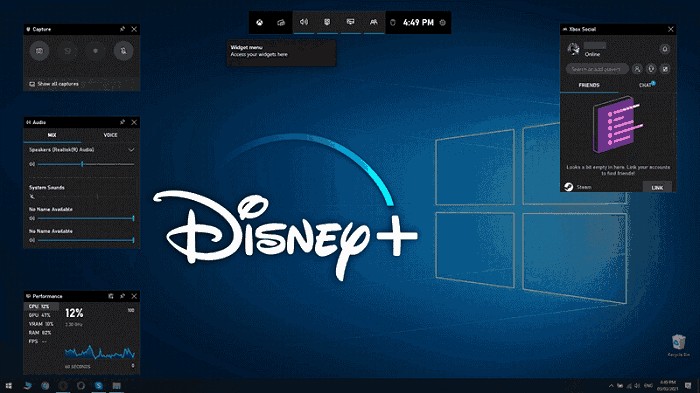Open Game Bar settings gear
The image size is (700, 393).
pyautogui.click(x=443, y=22)
